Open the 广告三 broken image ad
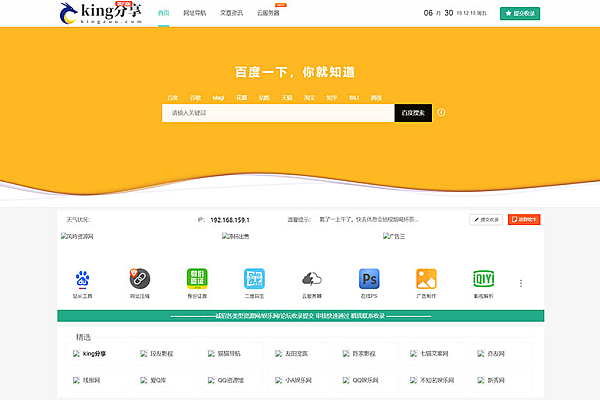The image size is (600, 400). 394,236
